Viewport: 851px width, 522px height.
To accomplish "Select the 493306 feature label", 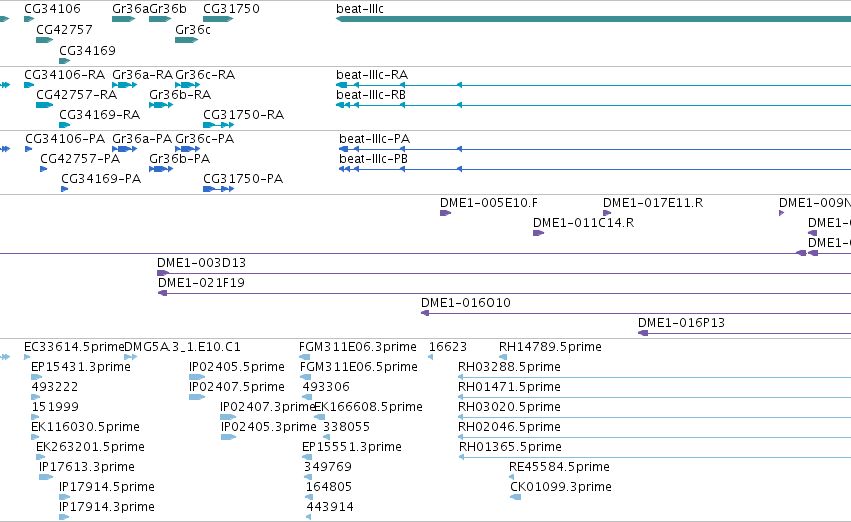I will 326,387.
